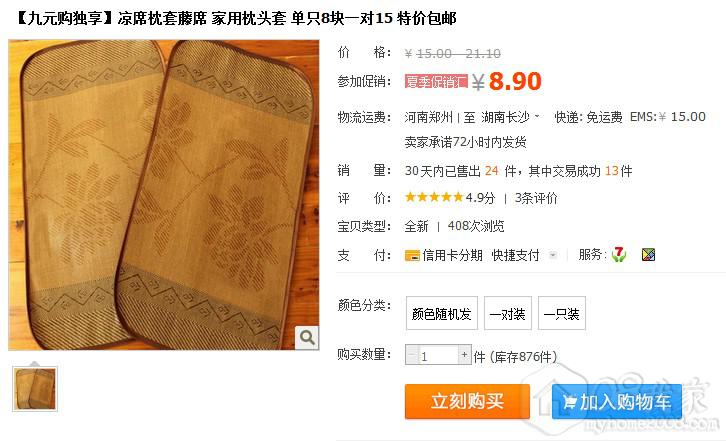726x441 pixels.
Task: Click the credit card installment icon
Action: (412, 255)
